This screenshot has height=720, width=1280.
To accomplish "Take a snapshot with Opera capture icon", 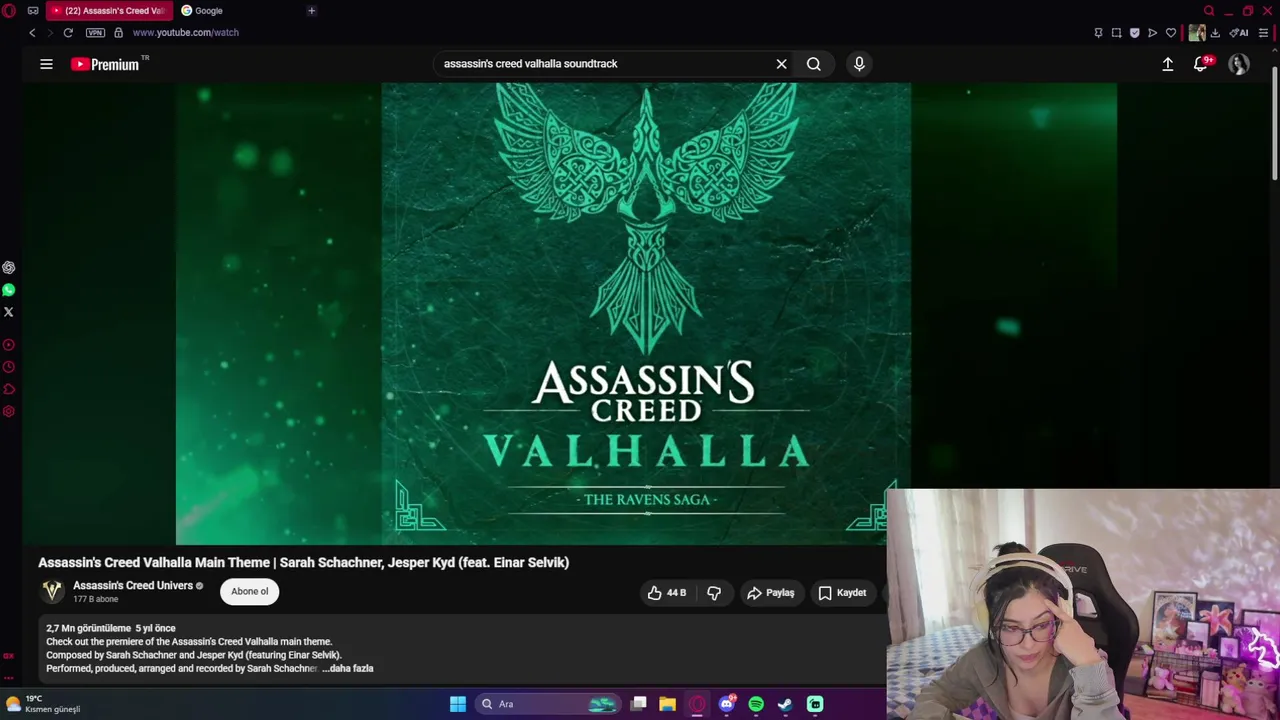I will coord(1116,33).
